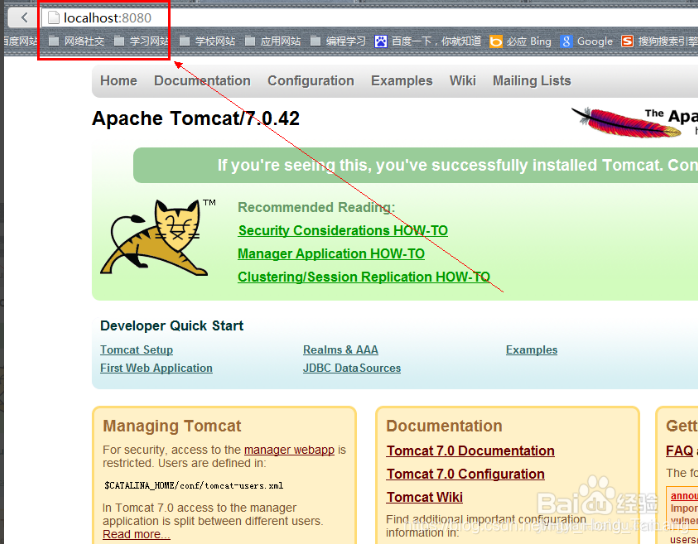This screenshot has width=698, height=544.
Task: Click the Managing Tomcat heading
Action: [x=172, y=426]
